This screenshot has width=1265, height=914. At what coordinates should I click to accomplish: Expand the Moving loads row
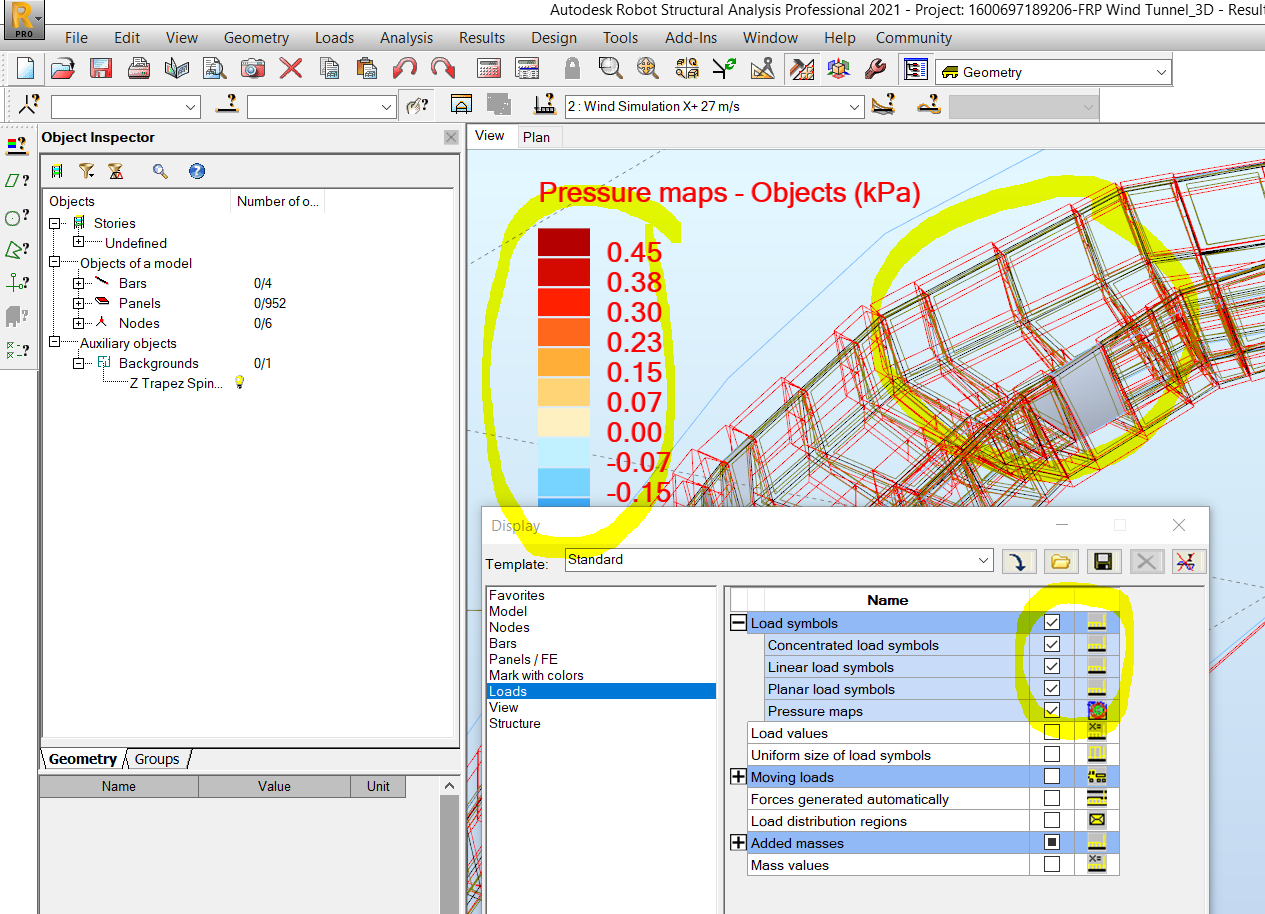(739, 777)
